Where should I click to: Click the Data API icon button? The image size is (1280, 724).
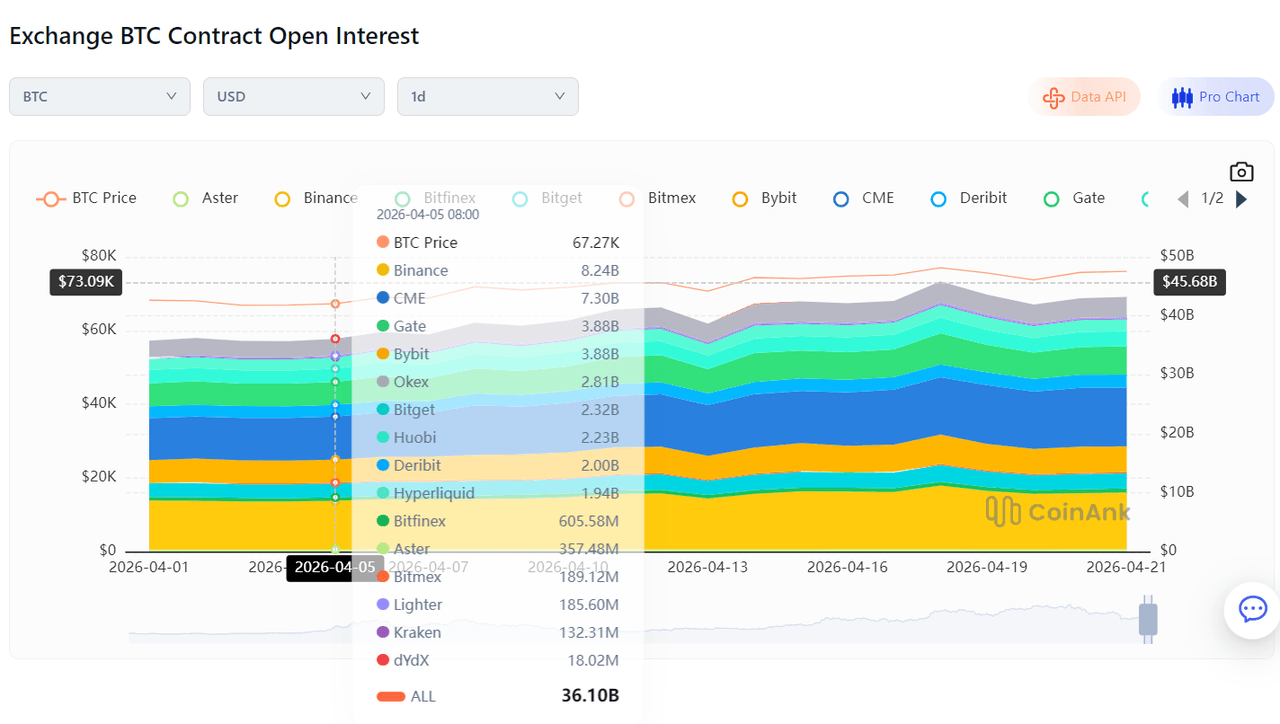(1053, 97)
